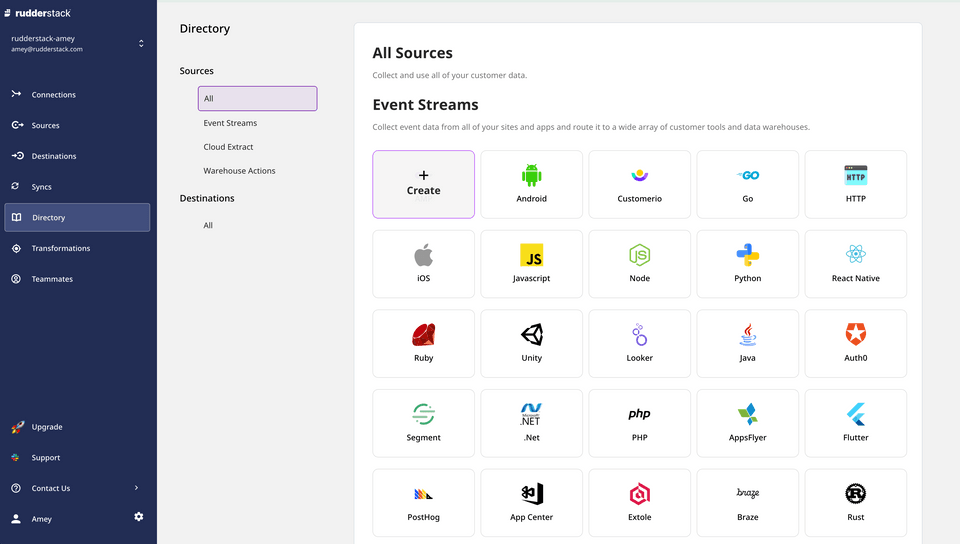This screenshot has width=960, height=544.
Task: Open the settings gear icon
Action: coord(139,516)
